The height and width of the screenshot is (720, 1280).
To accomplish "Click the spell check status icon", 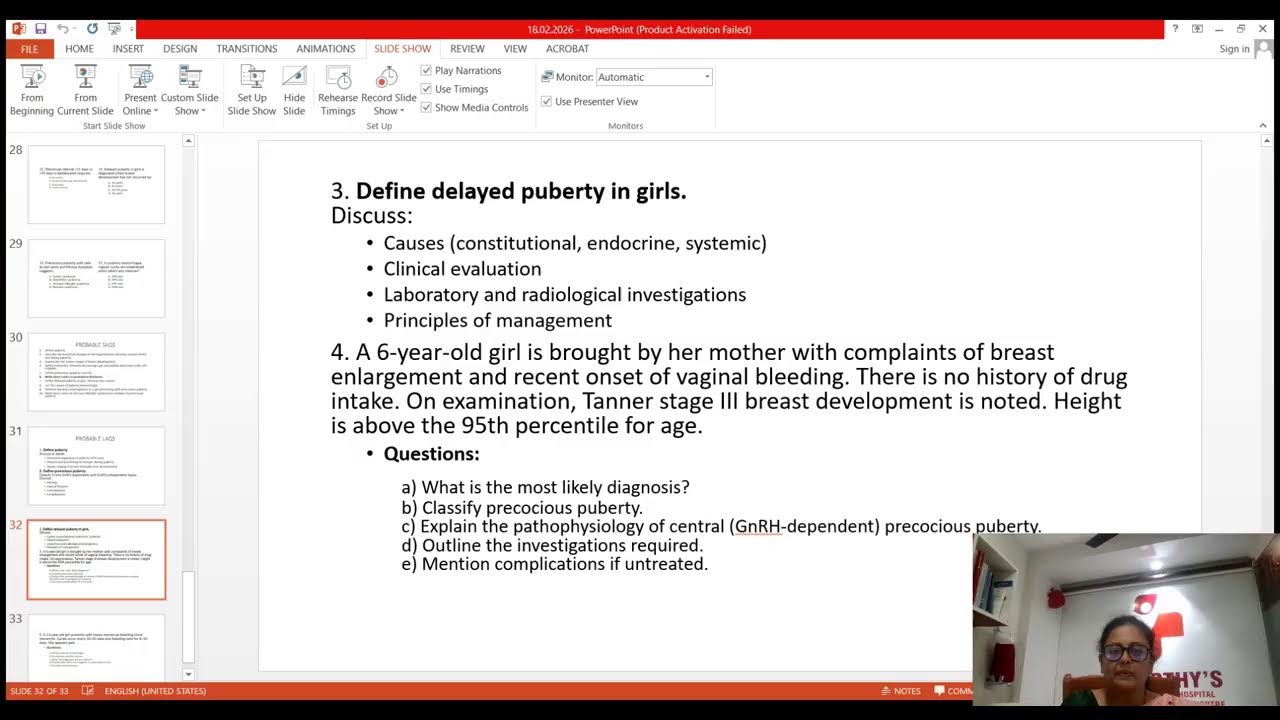I will pyautogui.click(x=88, y=691).
